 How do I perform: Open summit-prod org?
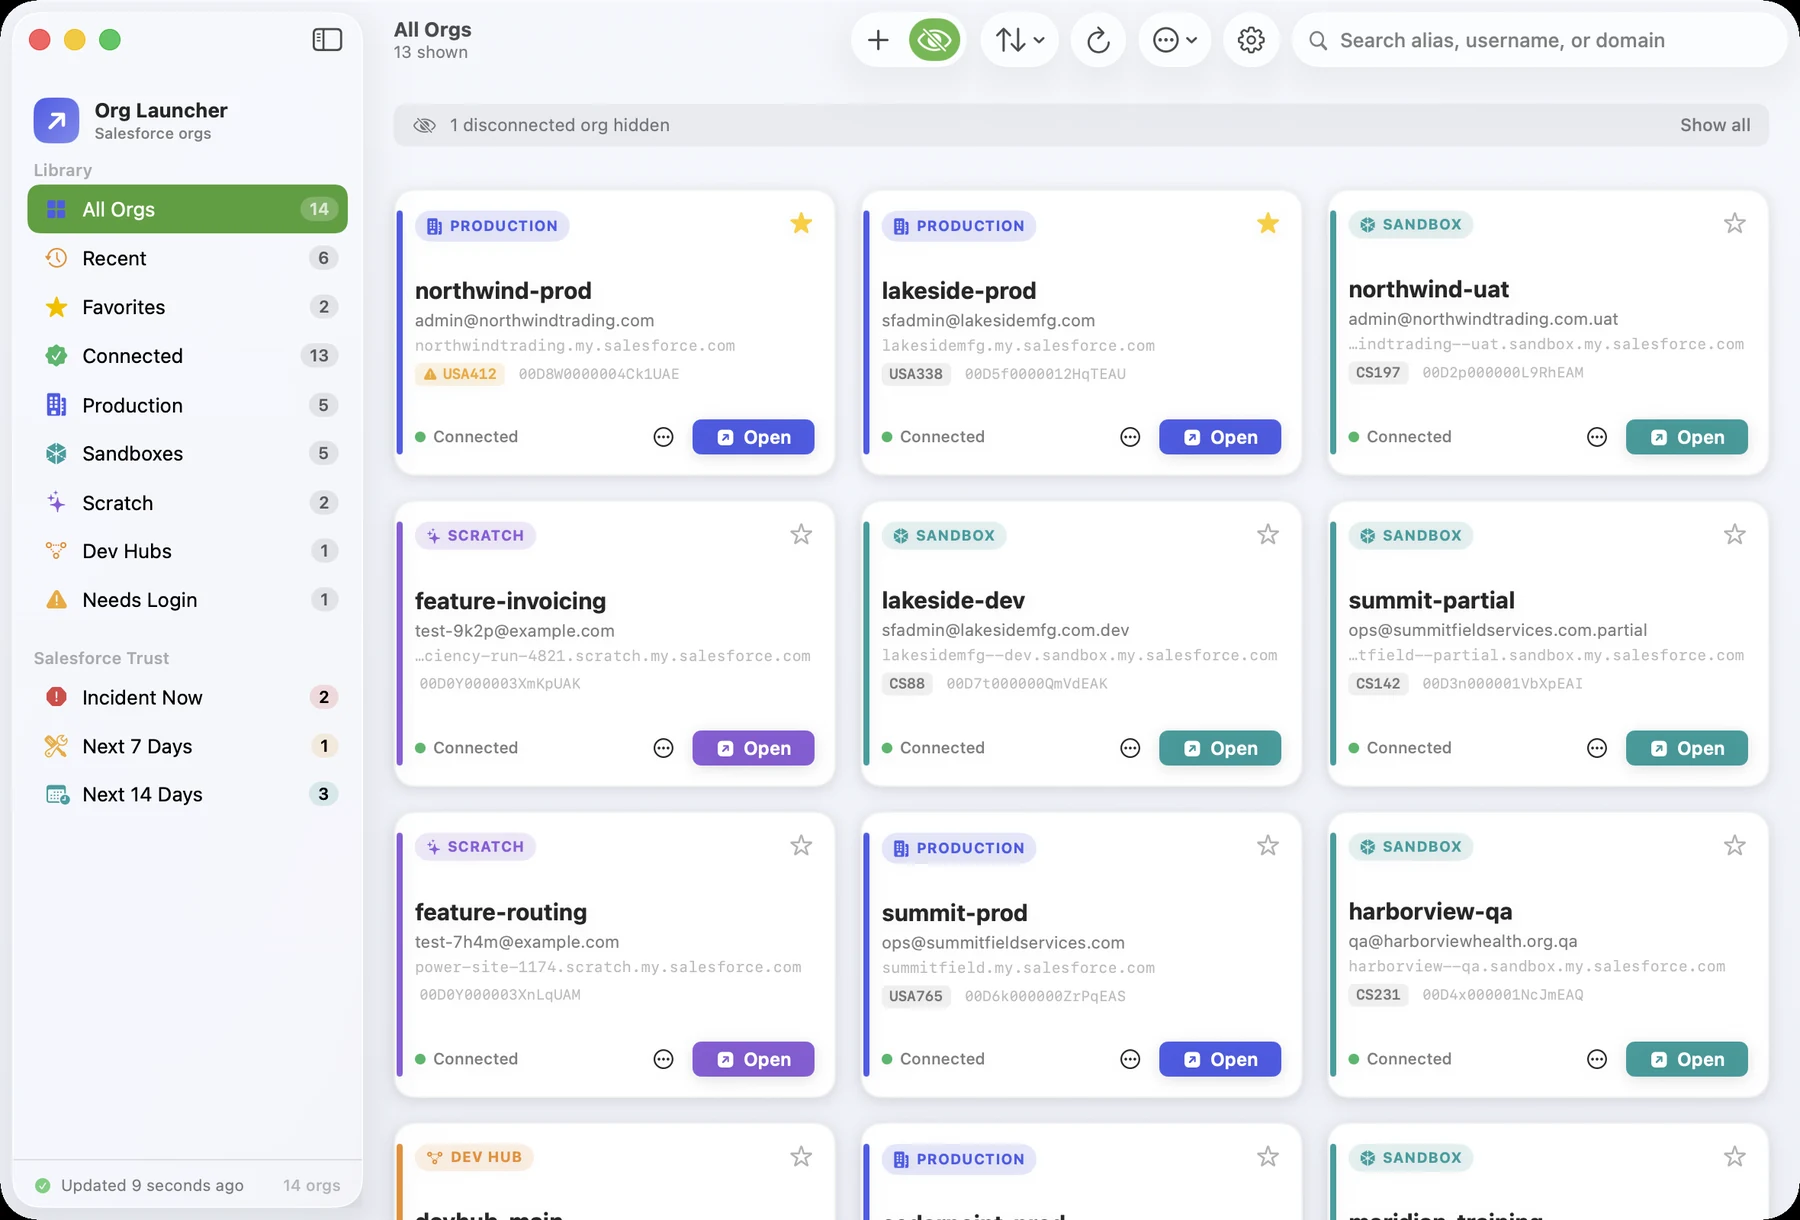click(x=1220, y=1059)
